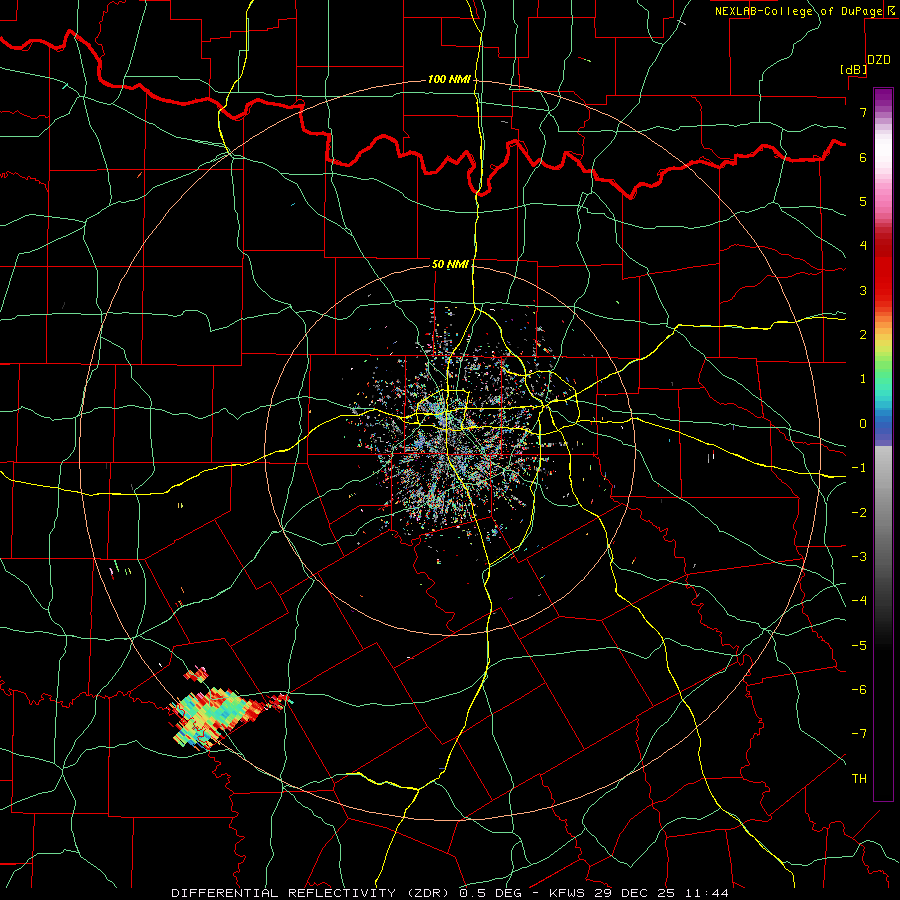Viewport: 900px width, 900px height.
Task: Click the -2 value on the dB scale
Action: click(859, 513)
